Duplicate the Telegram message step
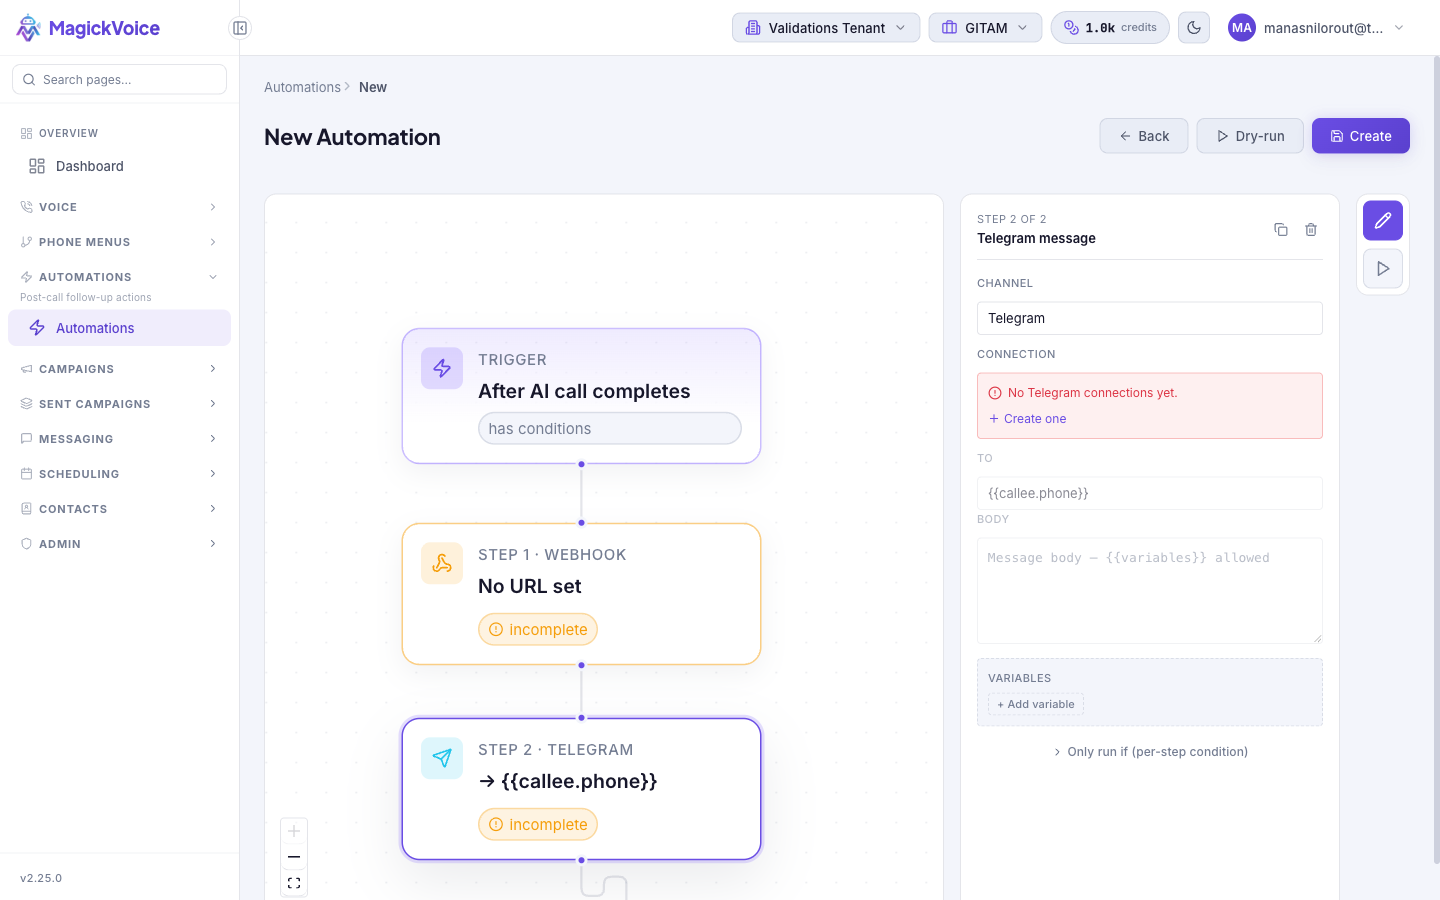Image resolution: width=1440 pixels, height=900 pixels. pos(1281,229)
